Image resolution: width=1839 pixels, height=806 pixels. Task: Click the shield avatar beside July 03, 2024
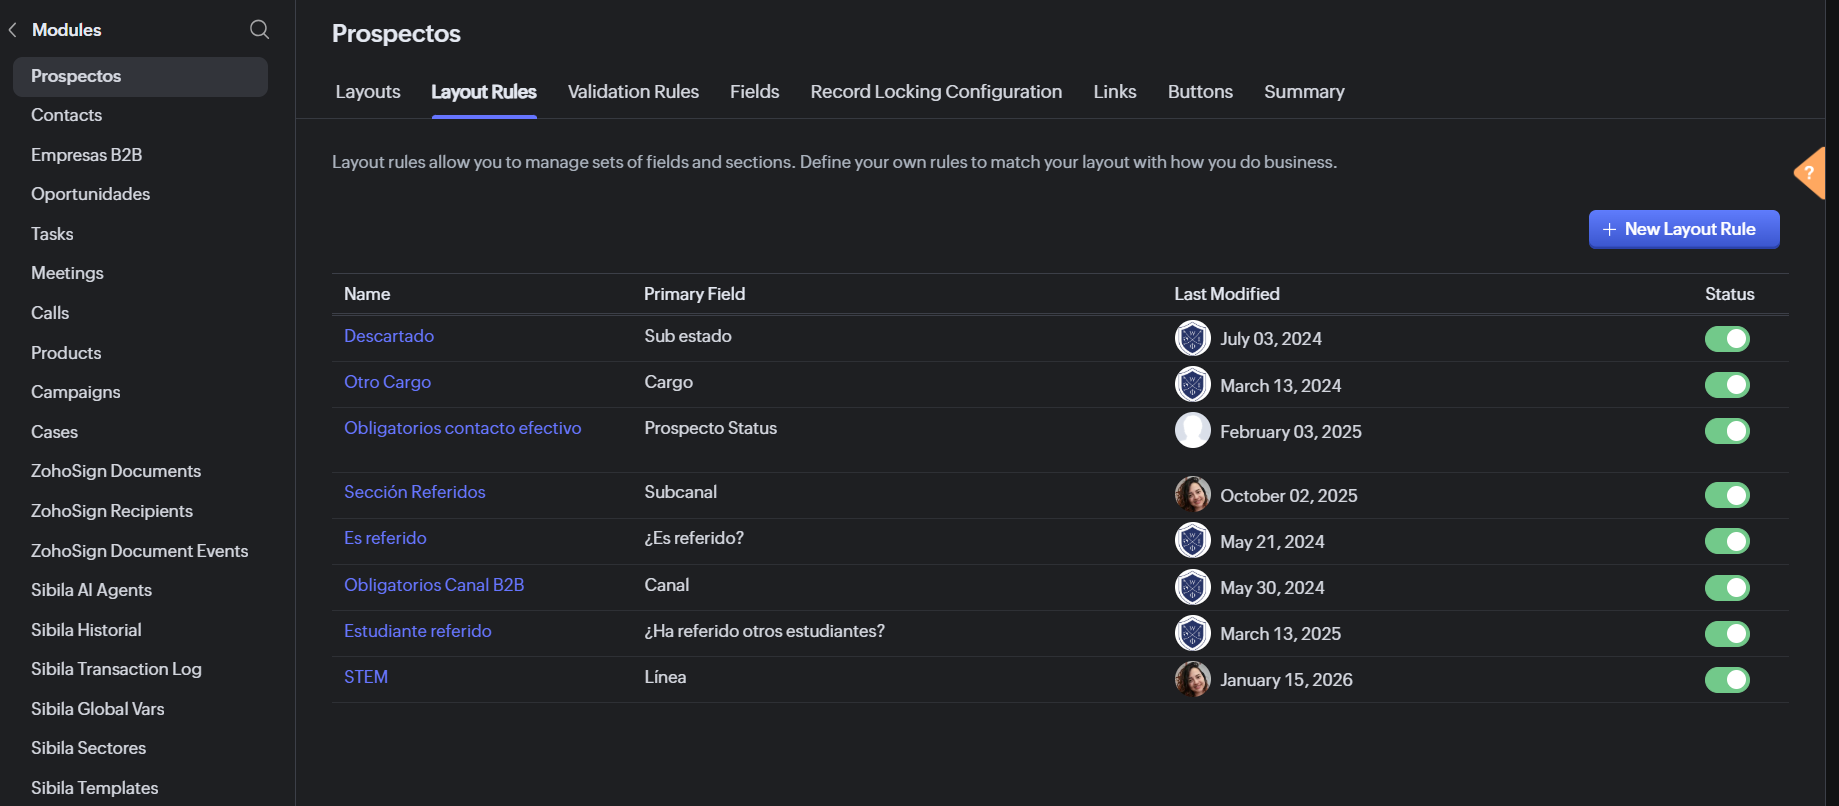tap(1192, 339)
